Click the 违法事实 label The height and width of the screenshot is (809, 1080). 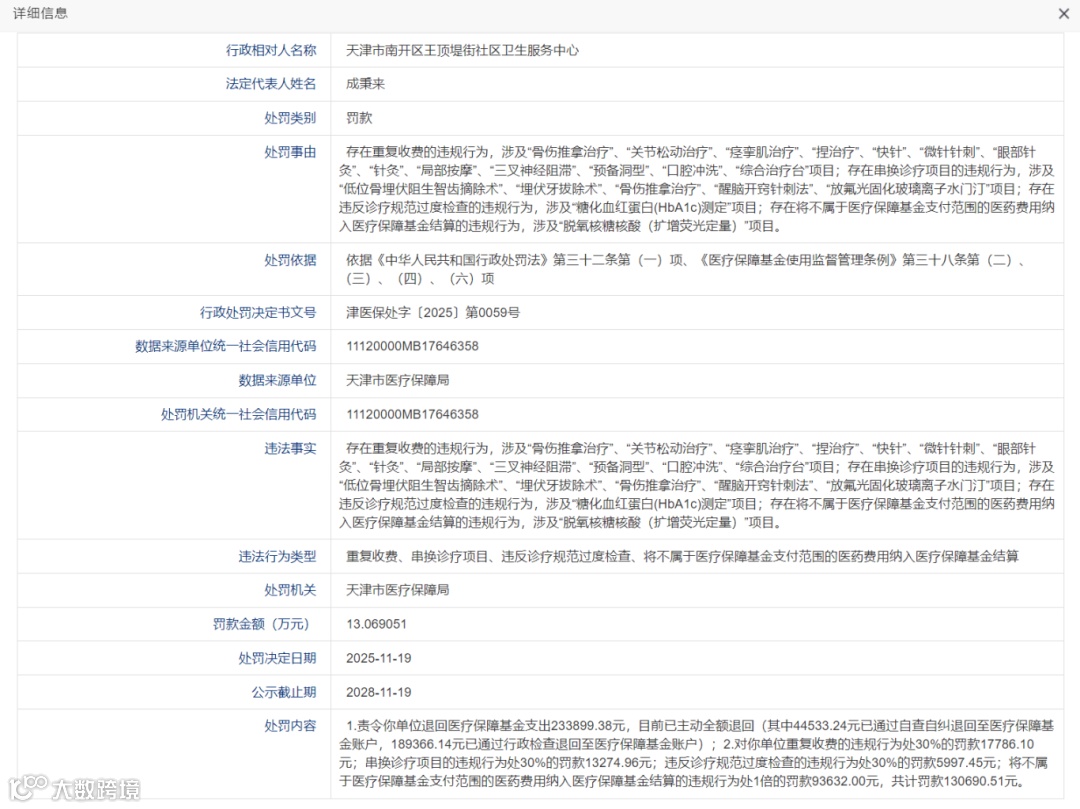point(290,449)
